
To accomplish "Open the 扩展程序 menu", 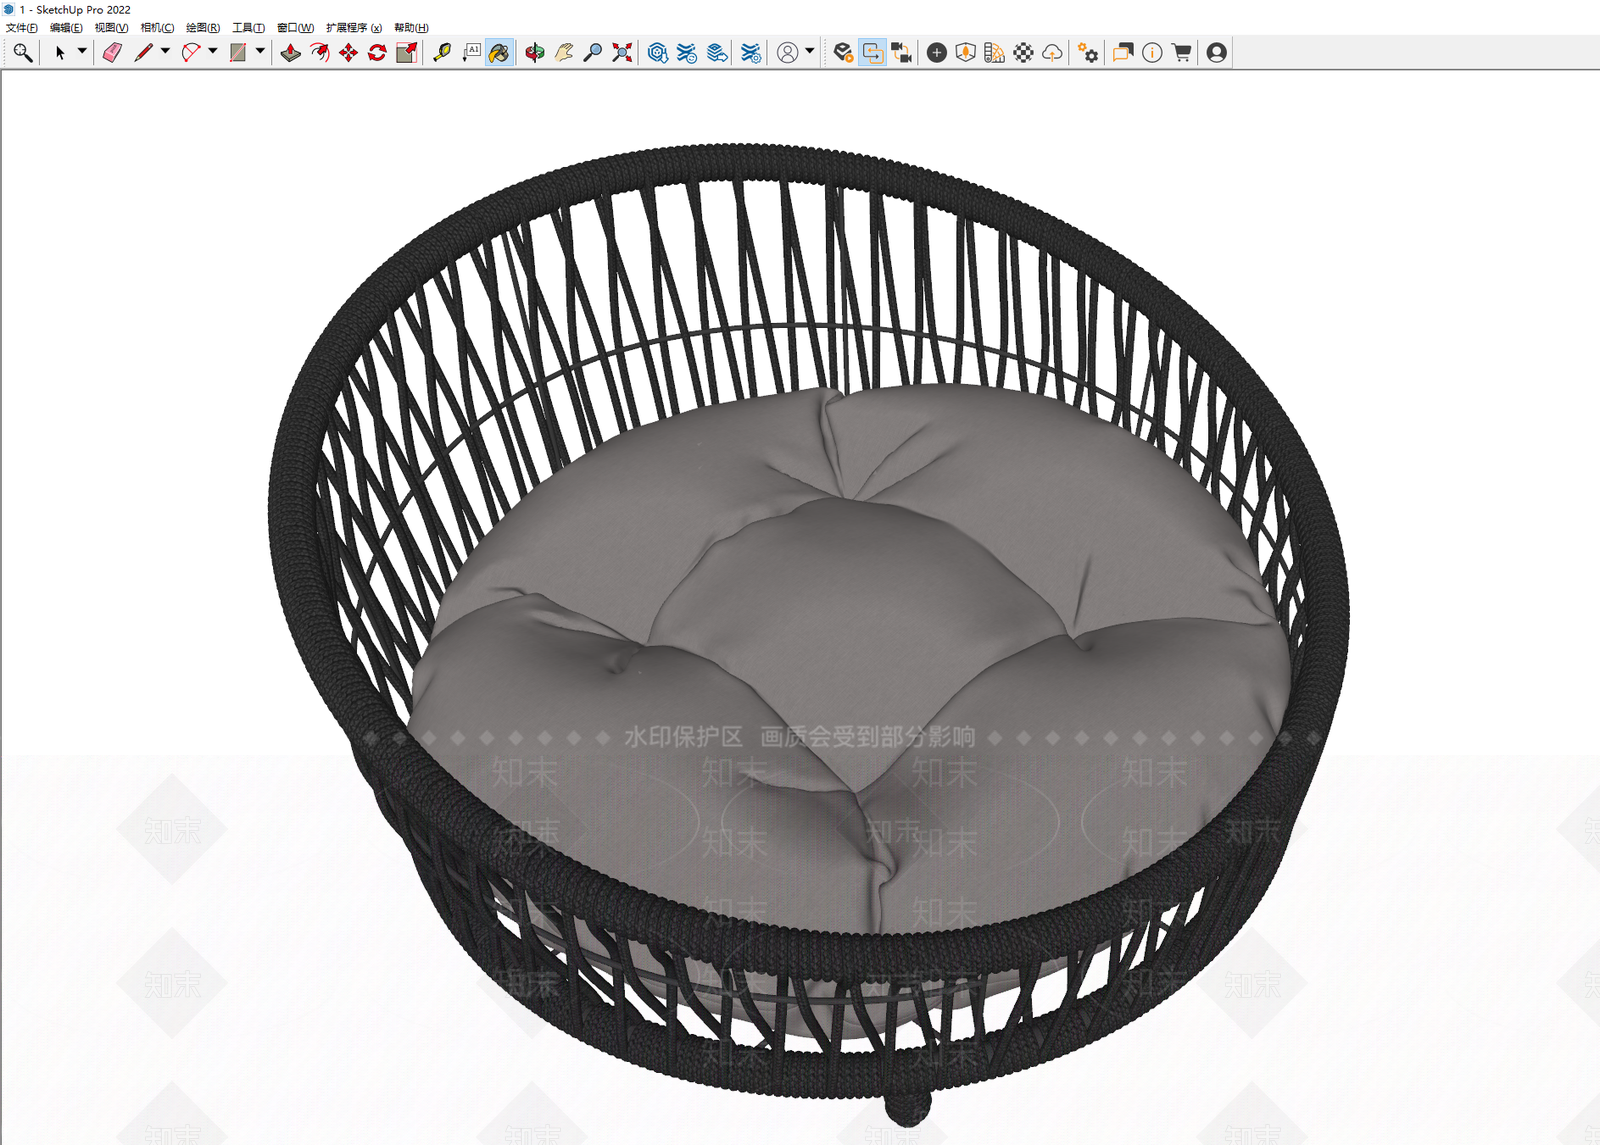I will coord(354,28).
